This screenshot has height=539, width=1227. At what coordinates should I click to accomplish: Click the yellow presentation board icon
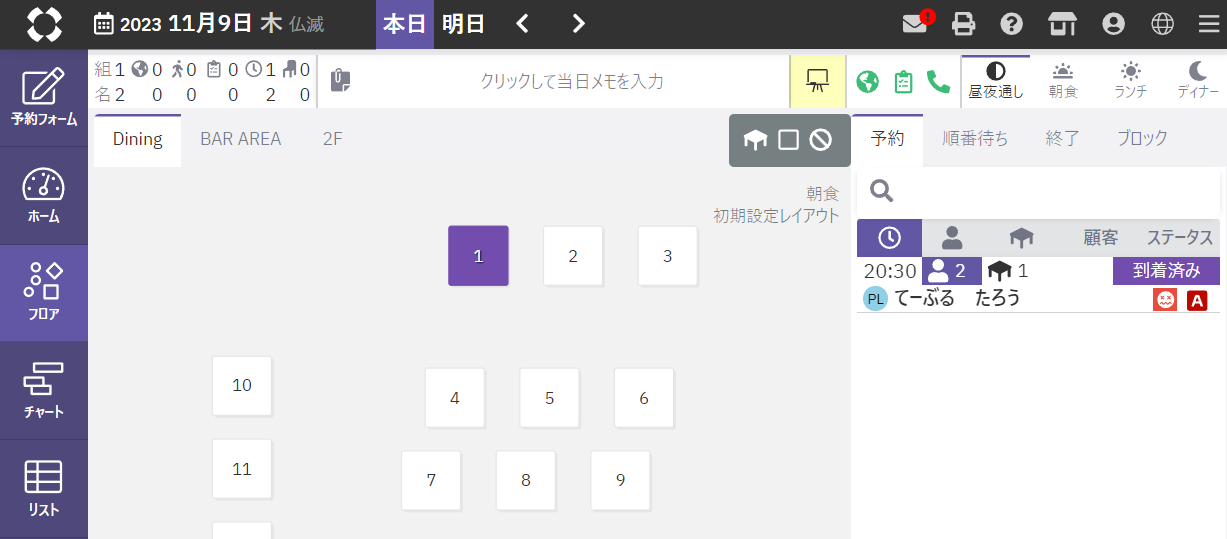818,81
